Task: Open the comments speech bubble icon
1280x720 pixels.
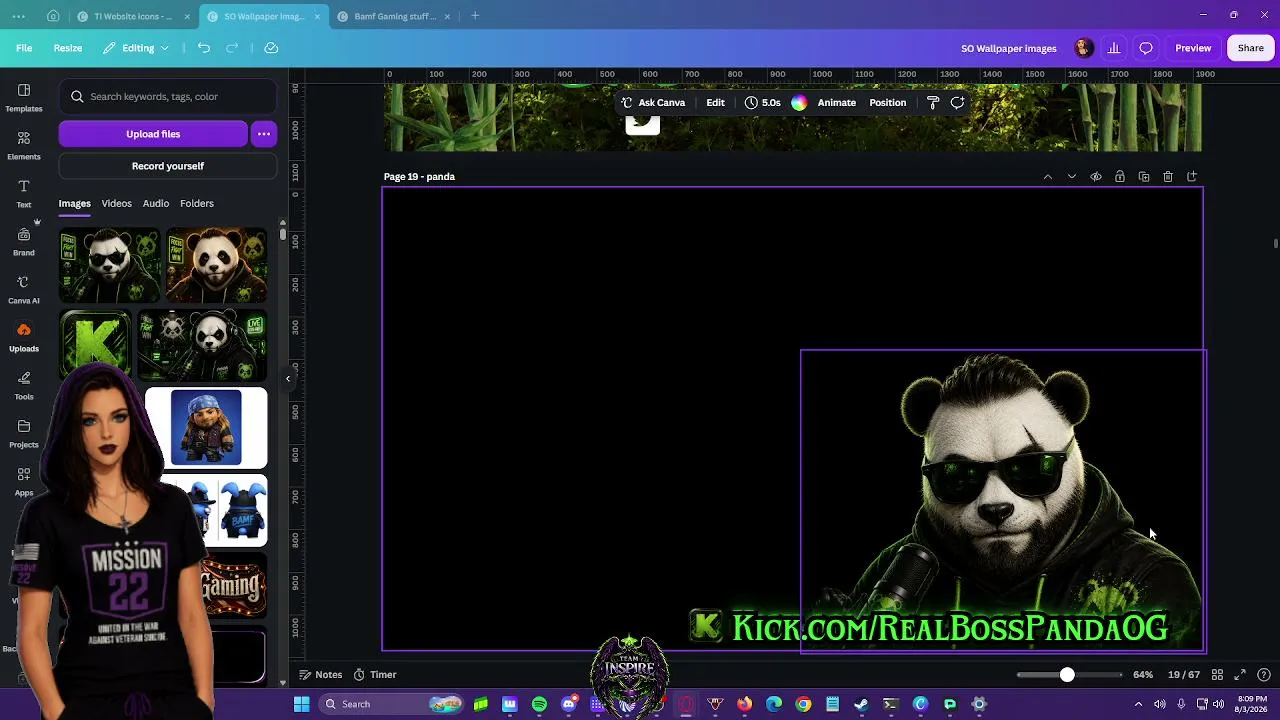Action: tap(1146, 48)
